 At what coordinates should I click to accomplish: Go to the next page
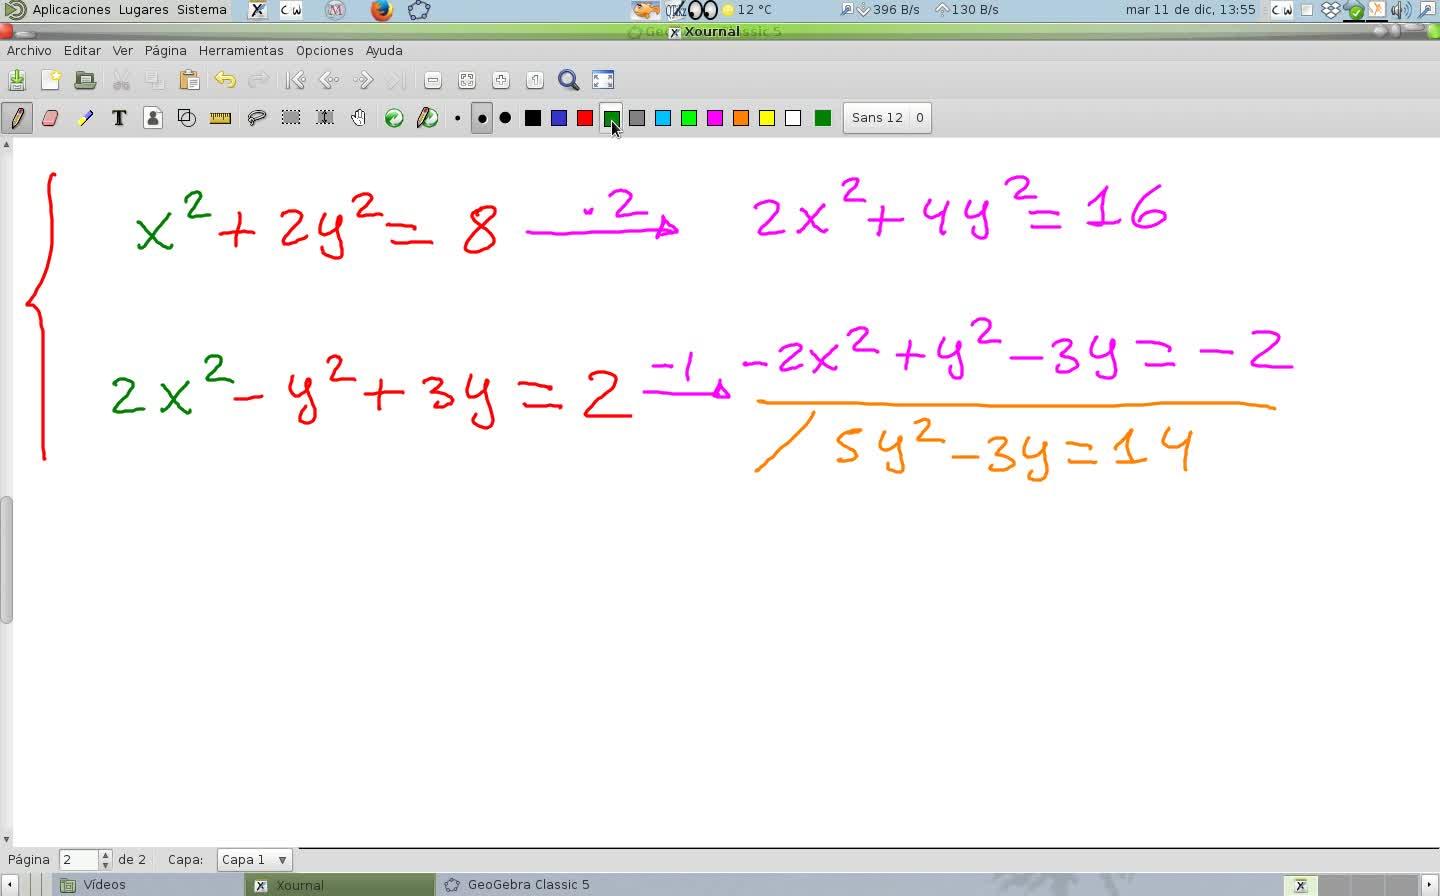(363, 80)
